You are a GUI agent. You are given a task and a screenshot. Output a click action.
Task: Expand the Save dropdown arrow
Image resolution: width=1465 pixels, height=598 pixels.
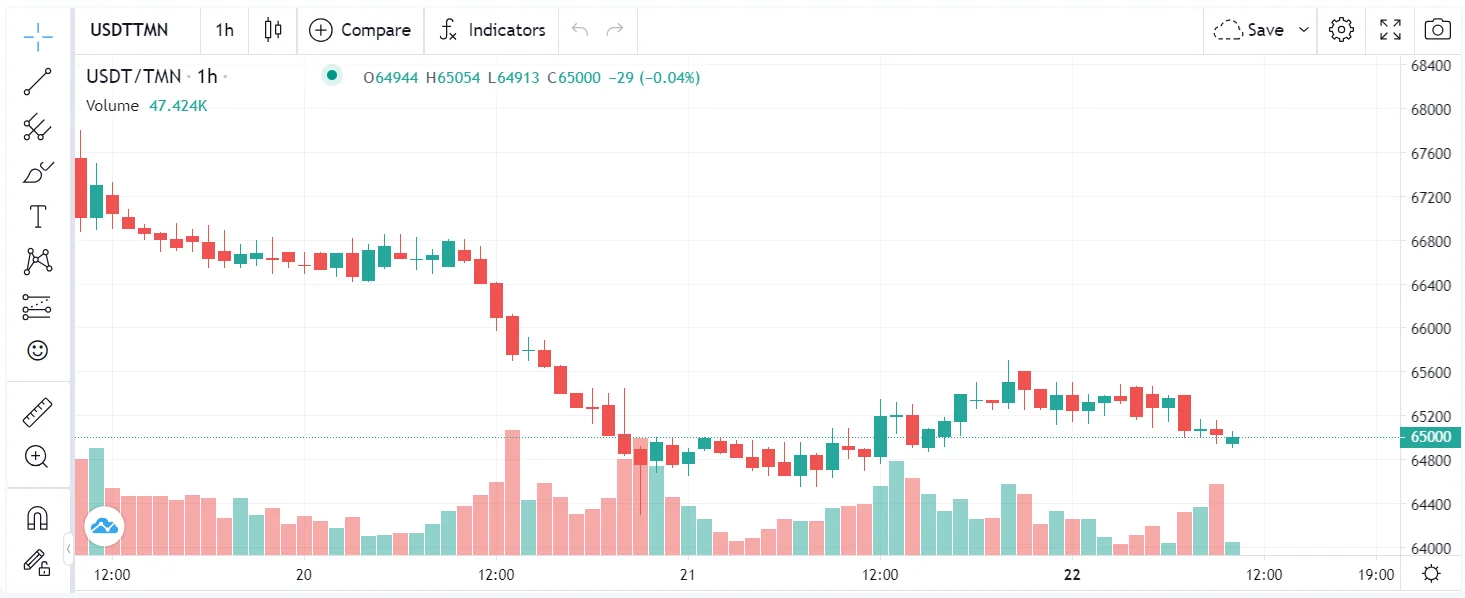pyautogui.click(x=1303, y=30)
